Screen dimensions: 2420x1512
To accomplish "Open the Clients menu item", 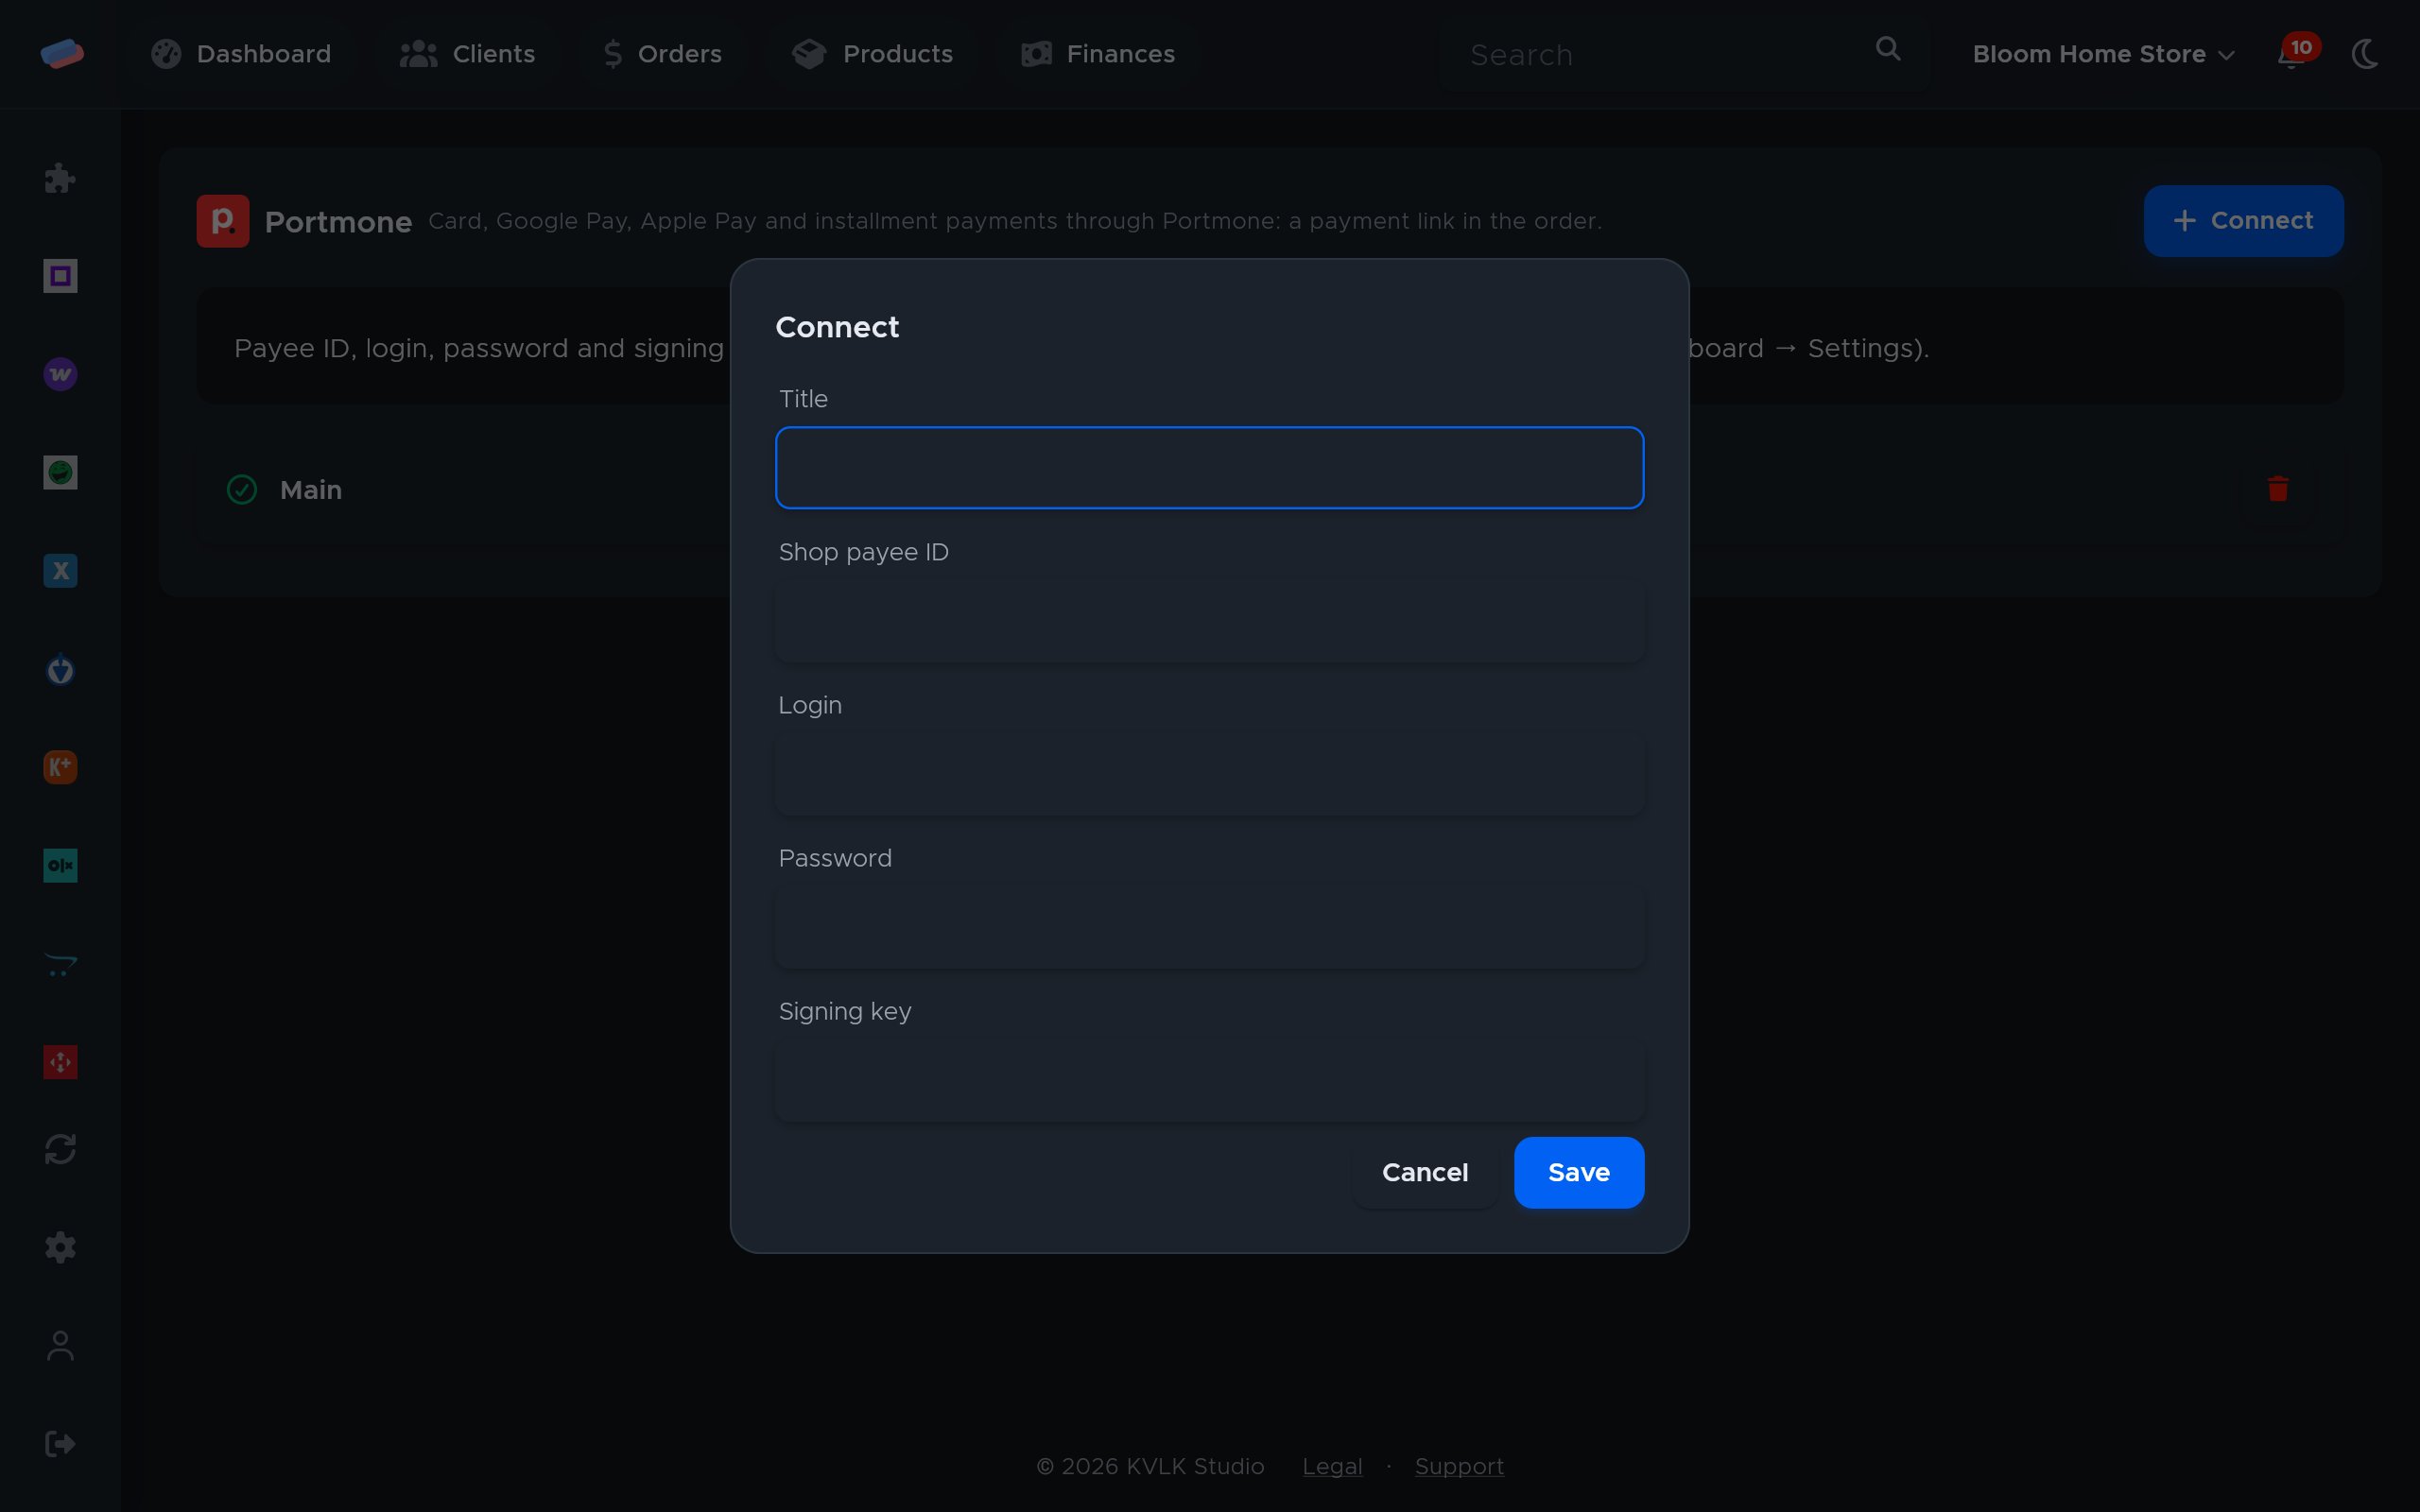I will [x=467, y=54].
